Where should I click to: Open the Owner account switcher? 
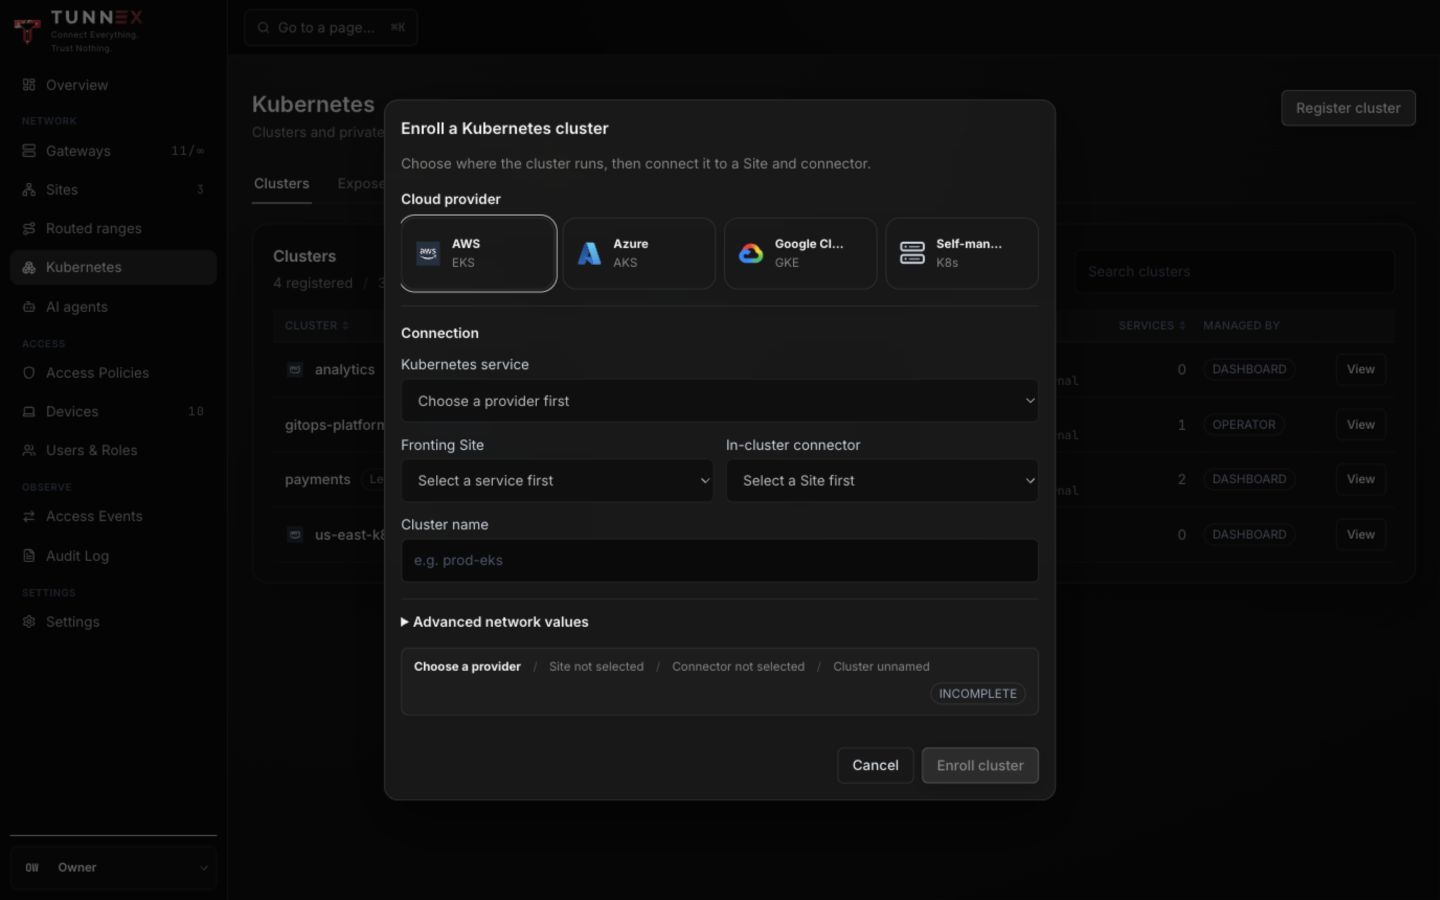[113, 868]
